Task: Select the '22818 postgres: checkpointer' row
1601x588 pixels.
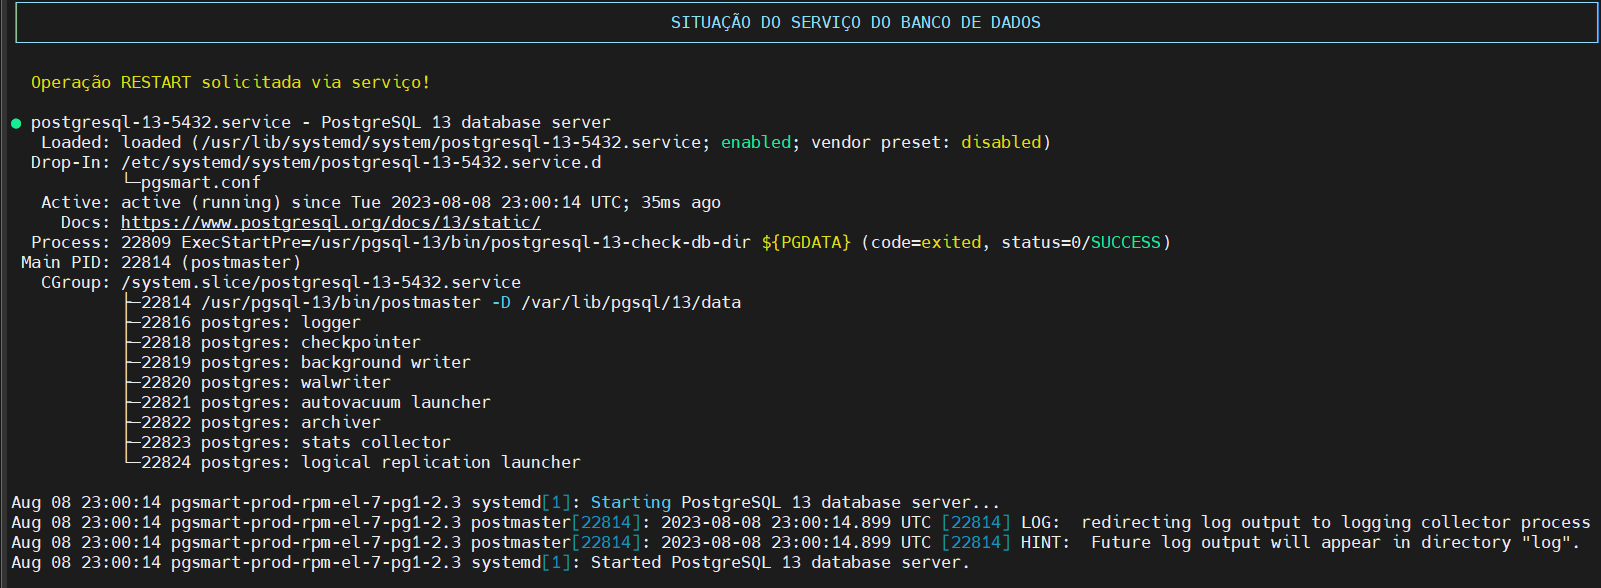Action: [x=281, y=342]
